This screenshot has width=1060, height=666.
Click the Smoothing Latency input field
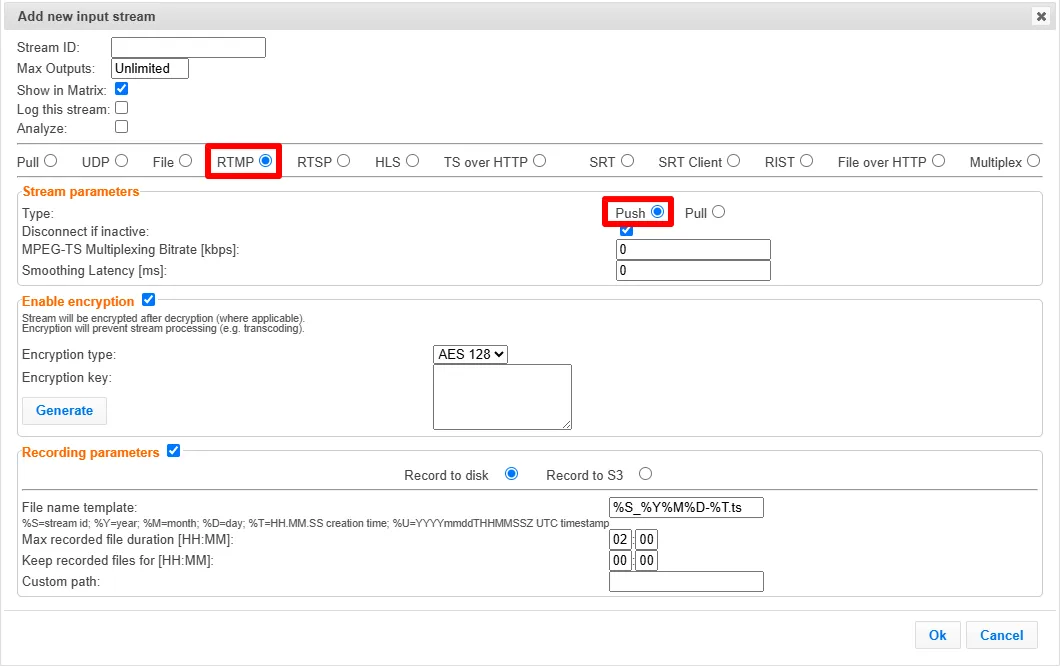tap(694, 270)
